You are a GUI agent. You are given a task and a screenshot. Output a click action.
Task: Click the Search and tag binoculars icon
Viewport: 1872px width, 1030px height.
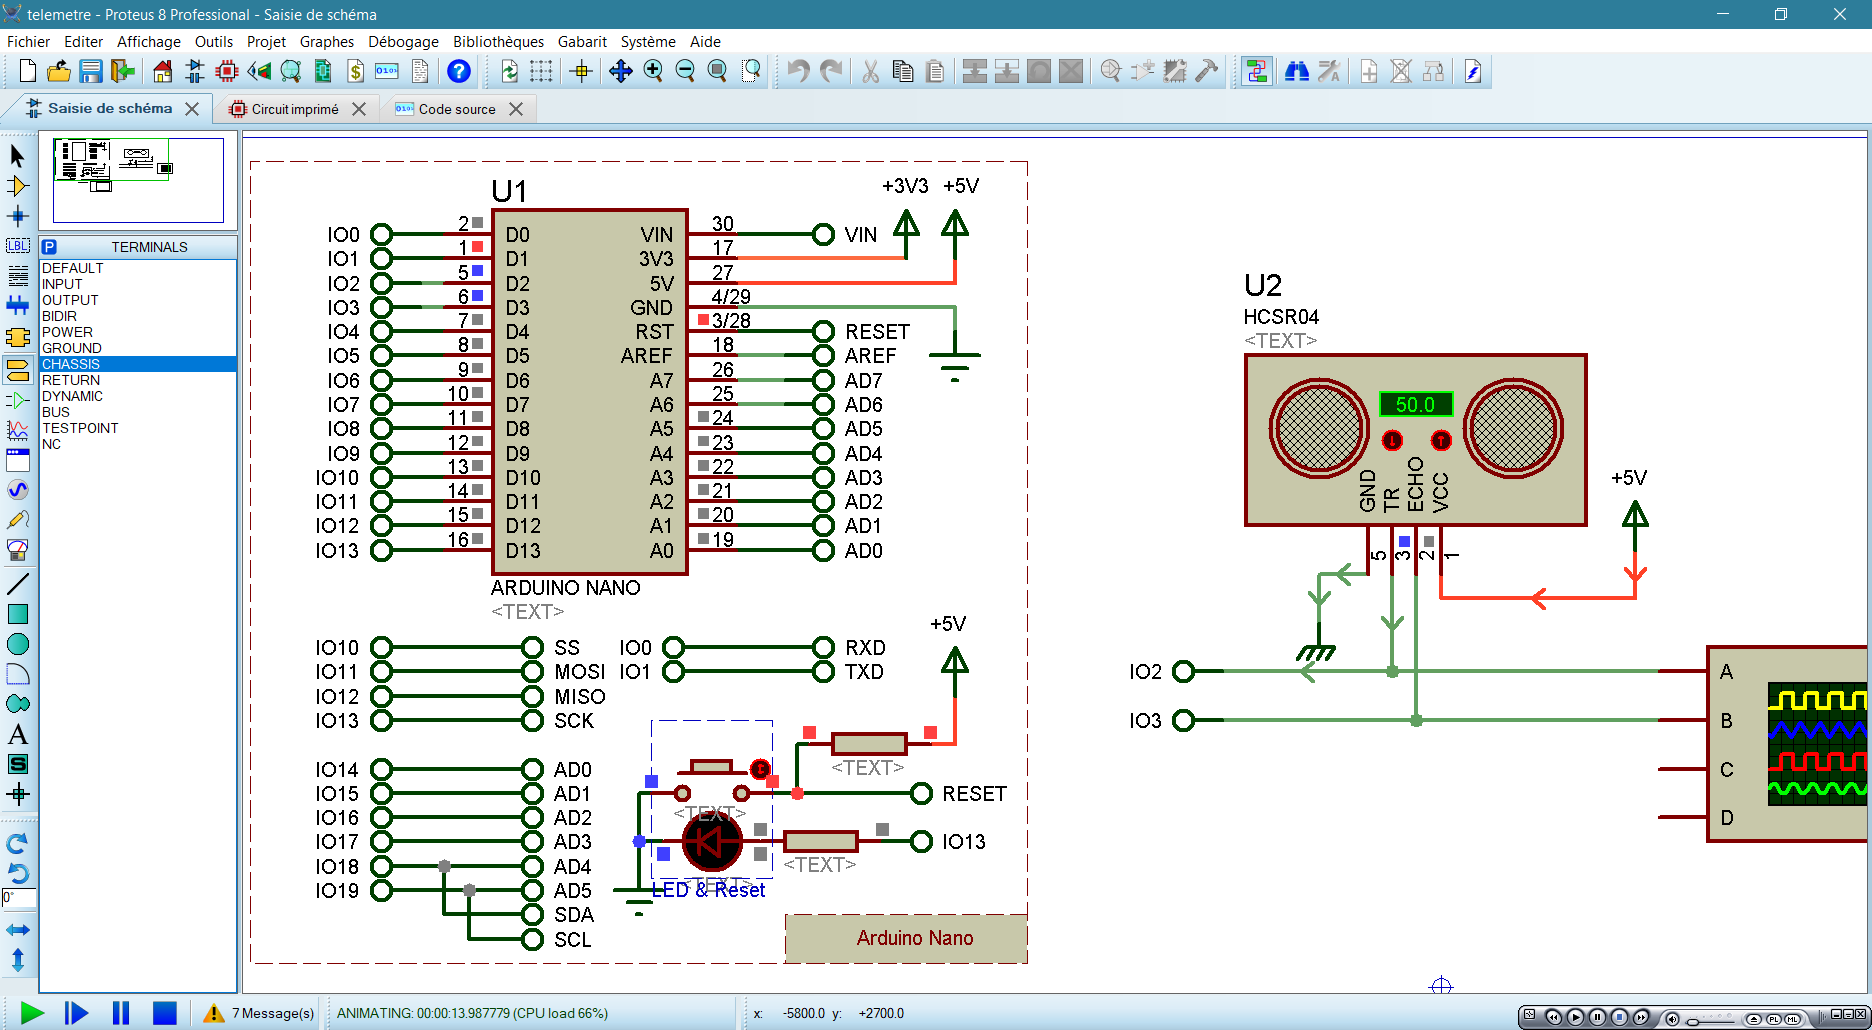tap(1297, 71)
